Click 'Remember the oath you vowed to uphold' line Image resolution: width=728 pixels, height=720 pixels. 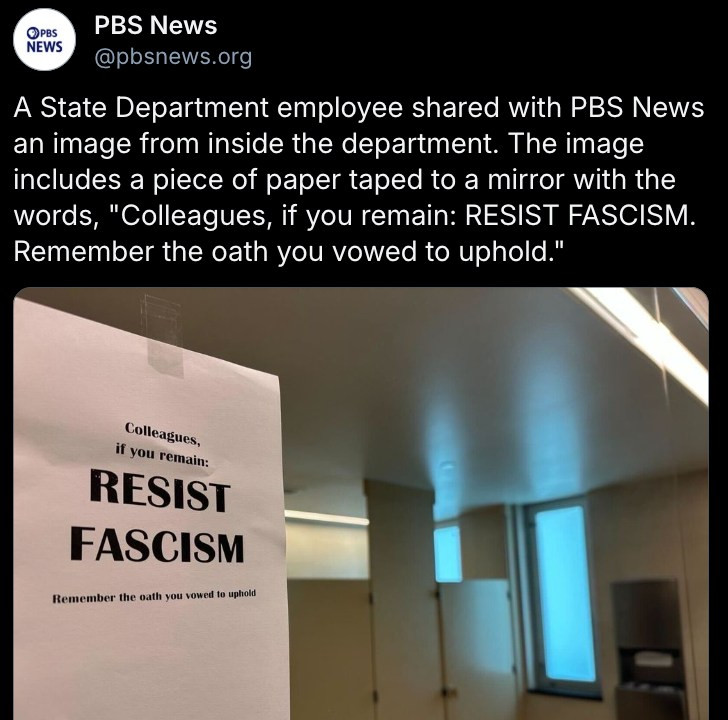(154, 596)
